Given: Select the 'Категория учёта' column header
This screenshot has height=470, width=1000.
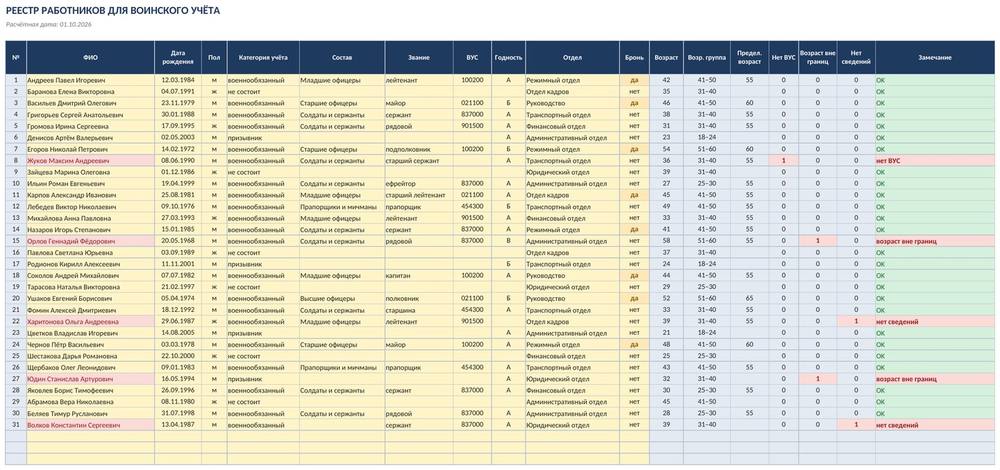Looking at the screenshot, I should tap(263, 57).
